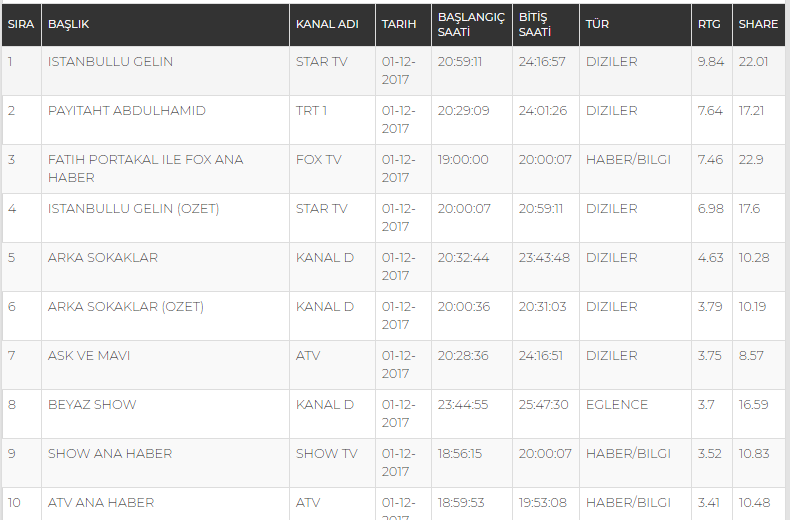Click the SIRA column header

click(x=21, y=24)
